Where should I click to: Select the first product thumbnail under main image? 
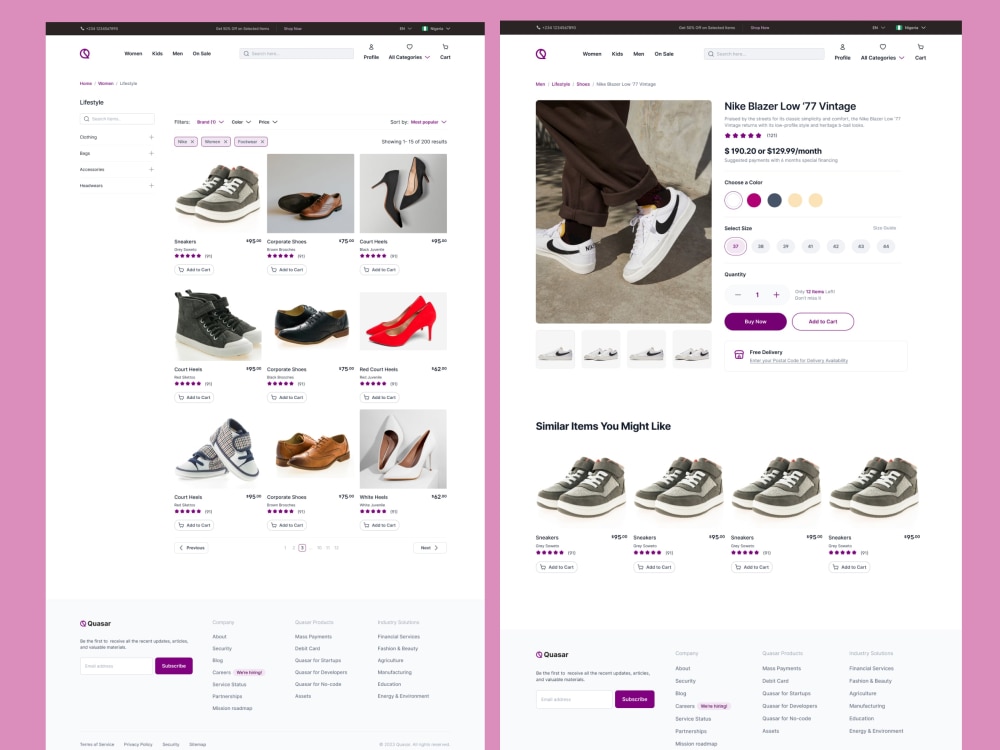tap(555, 349)
